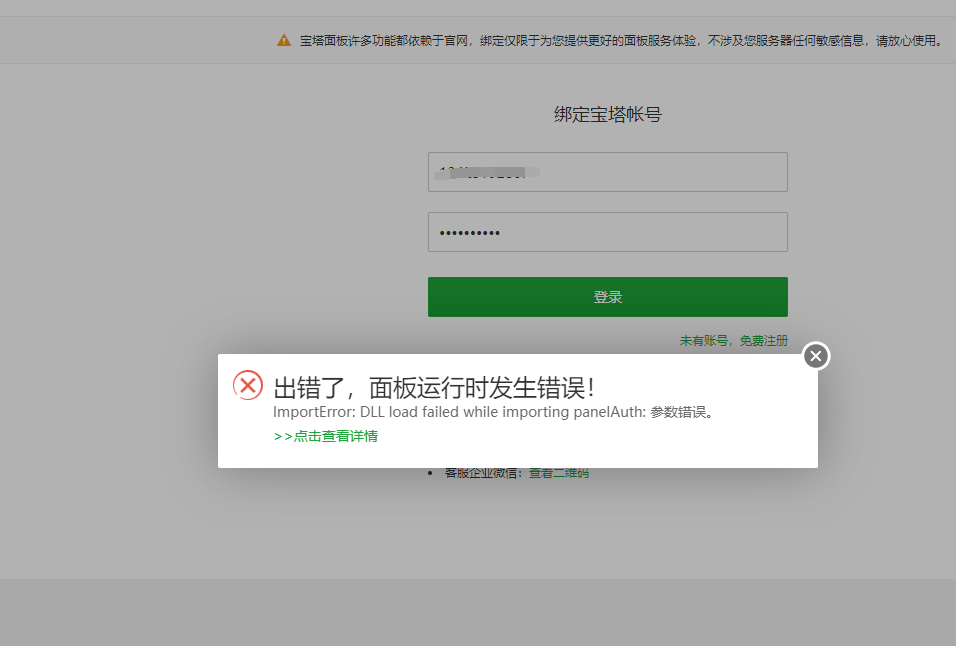Click the orange warning triangle icon

284,40
